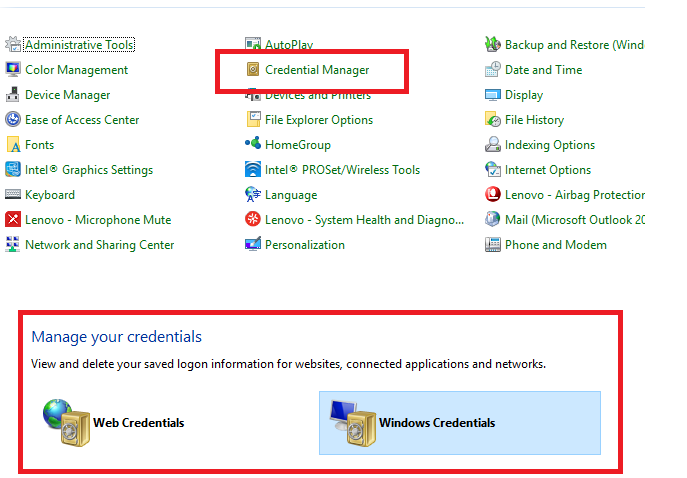Screen dimensions: 687x478
Task: Open Phone and Modem link
Action: [x=556, y=244]
